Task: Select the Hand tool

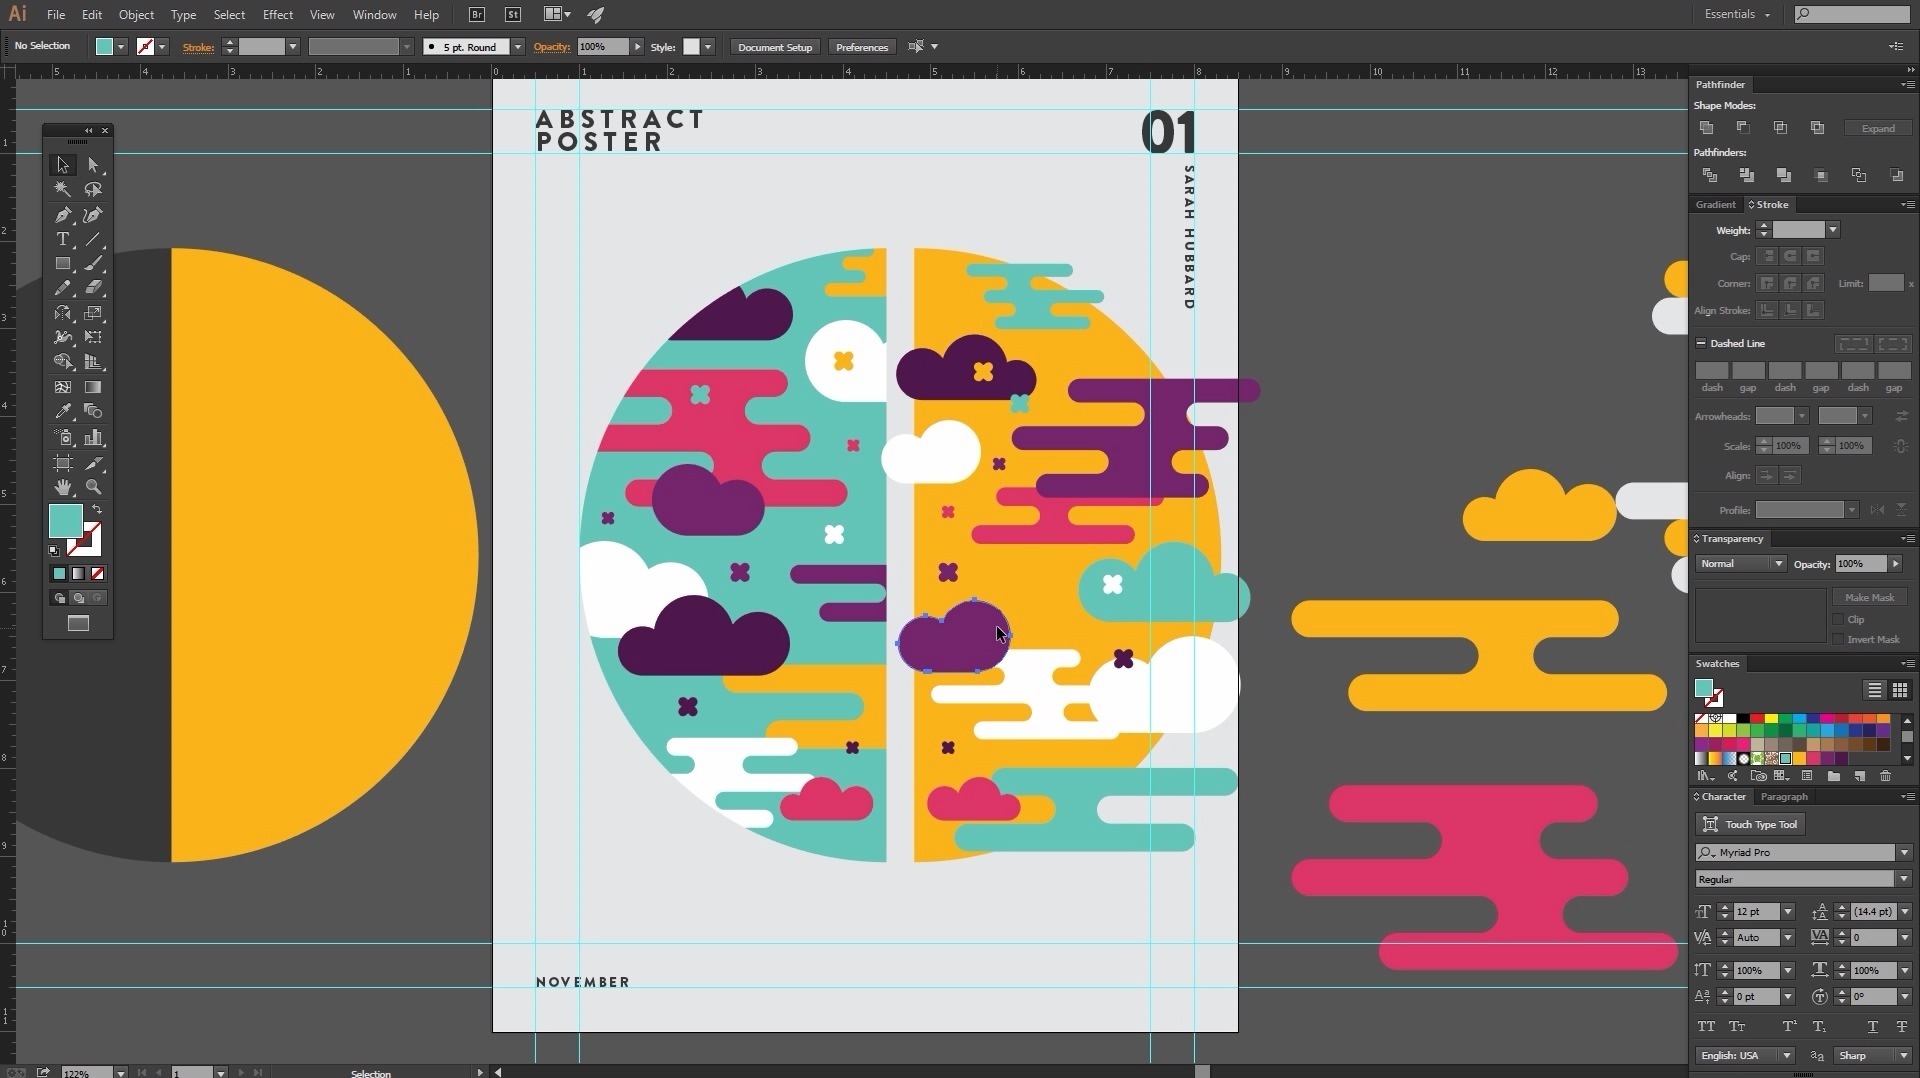Action: coord(63,487)
